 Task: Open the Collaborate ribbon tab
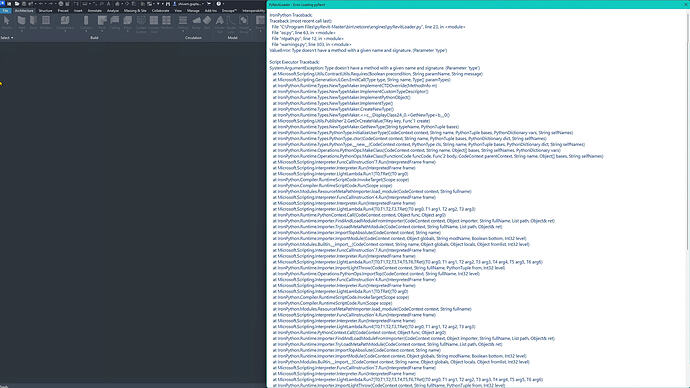point(160,11)
